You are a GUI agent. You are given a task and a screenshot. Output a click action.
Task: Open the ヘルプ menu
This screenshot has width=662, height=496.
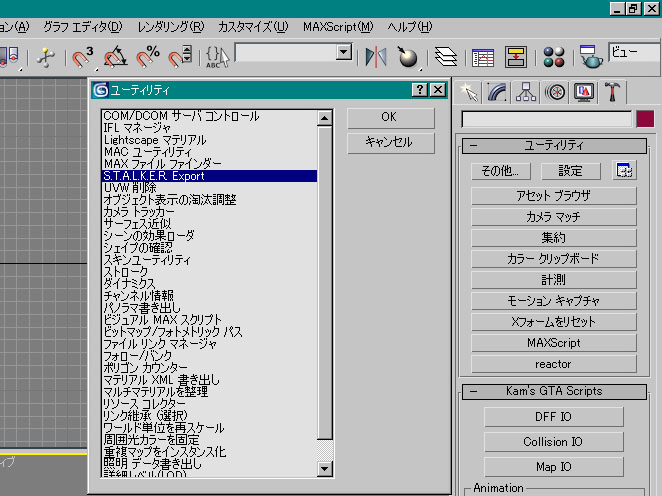410,27
